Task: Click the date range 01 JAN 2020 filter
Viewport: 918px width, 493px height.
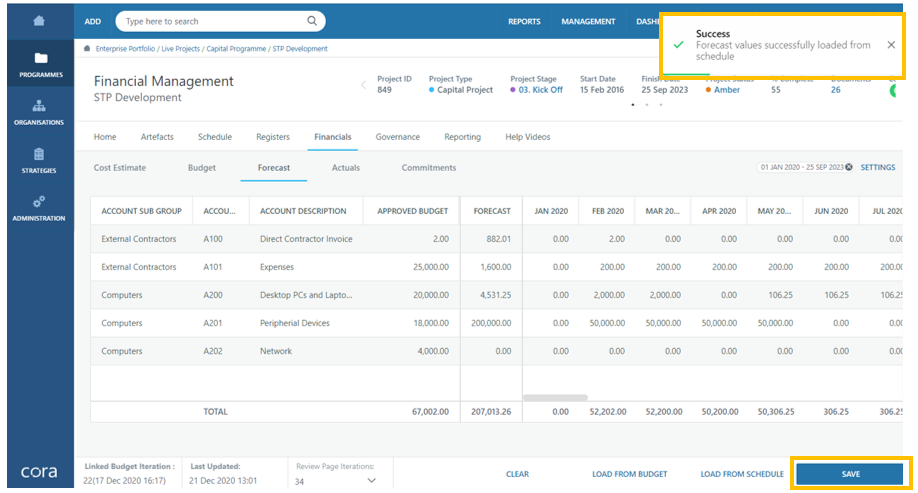Action: [801, 167]
